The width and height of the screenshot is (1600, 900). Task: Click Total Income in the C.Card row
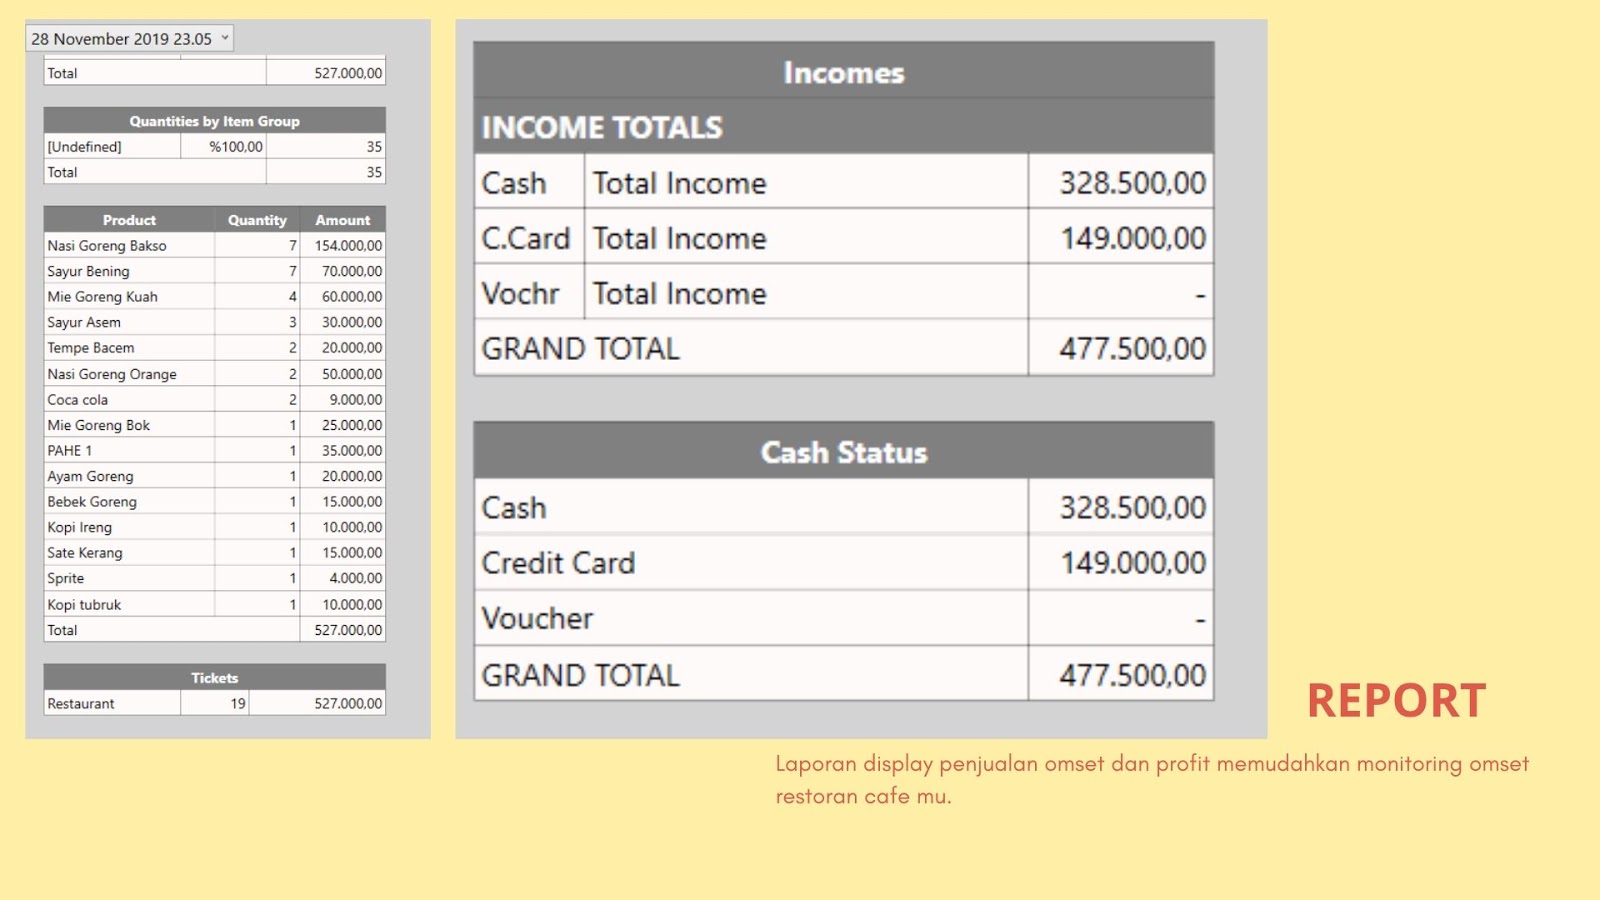point(679,238)
